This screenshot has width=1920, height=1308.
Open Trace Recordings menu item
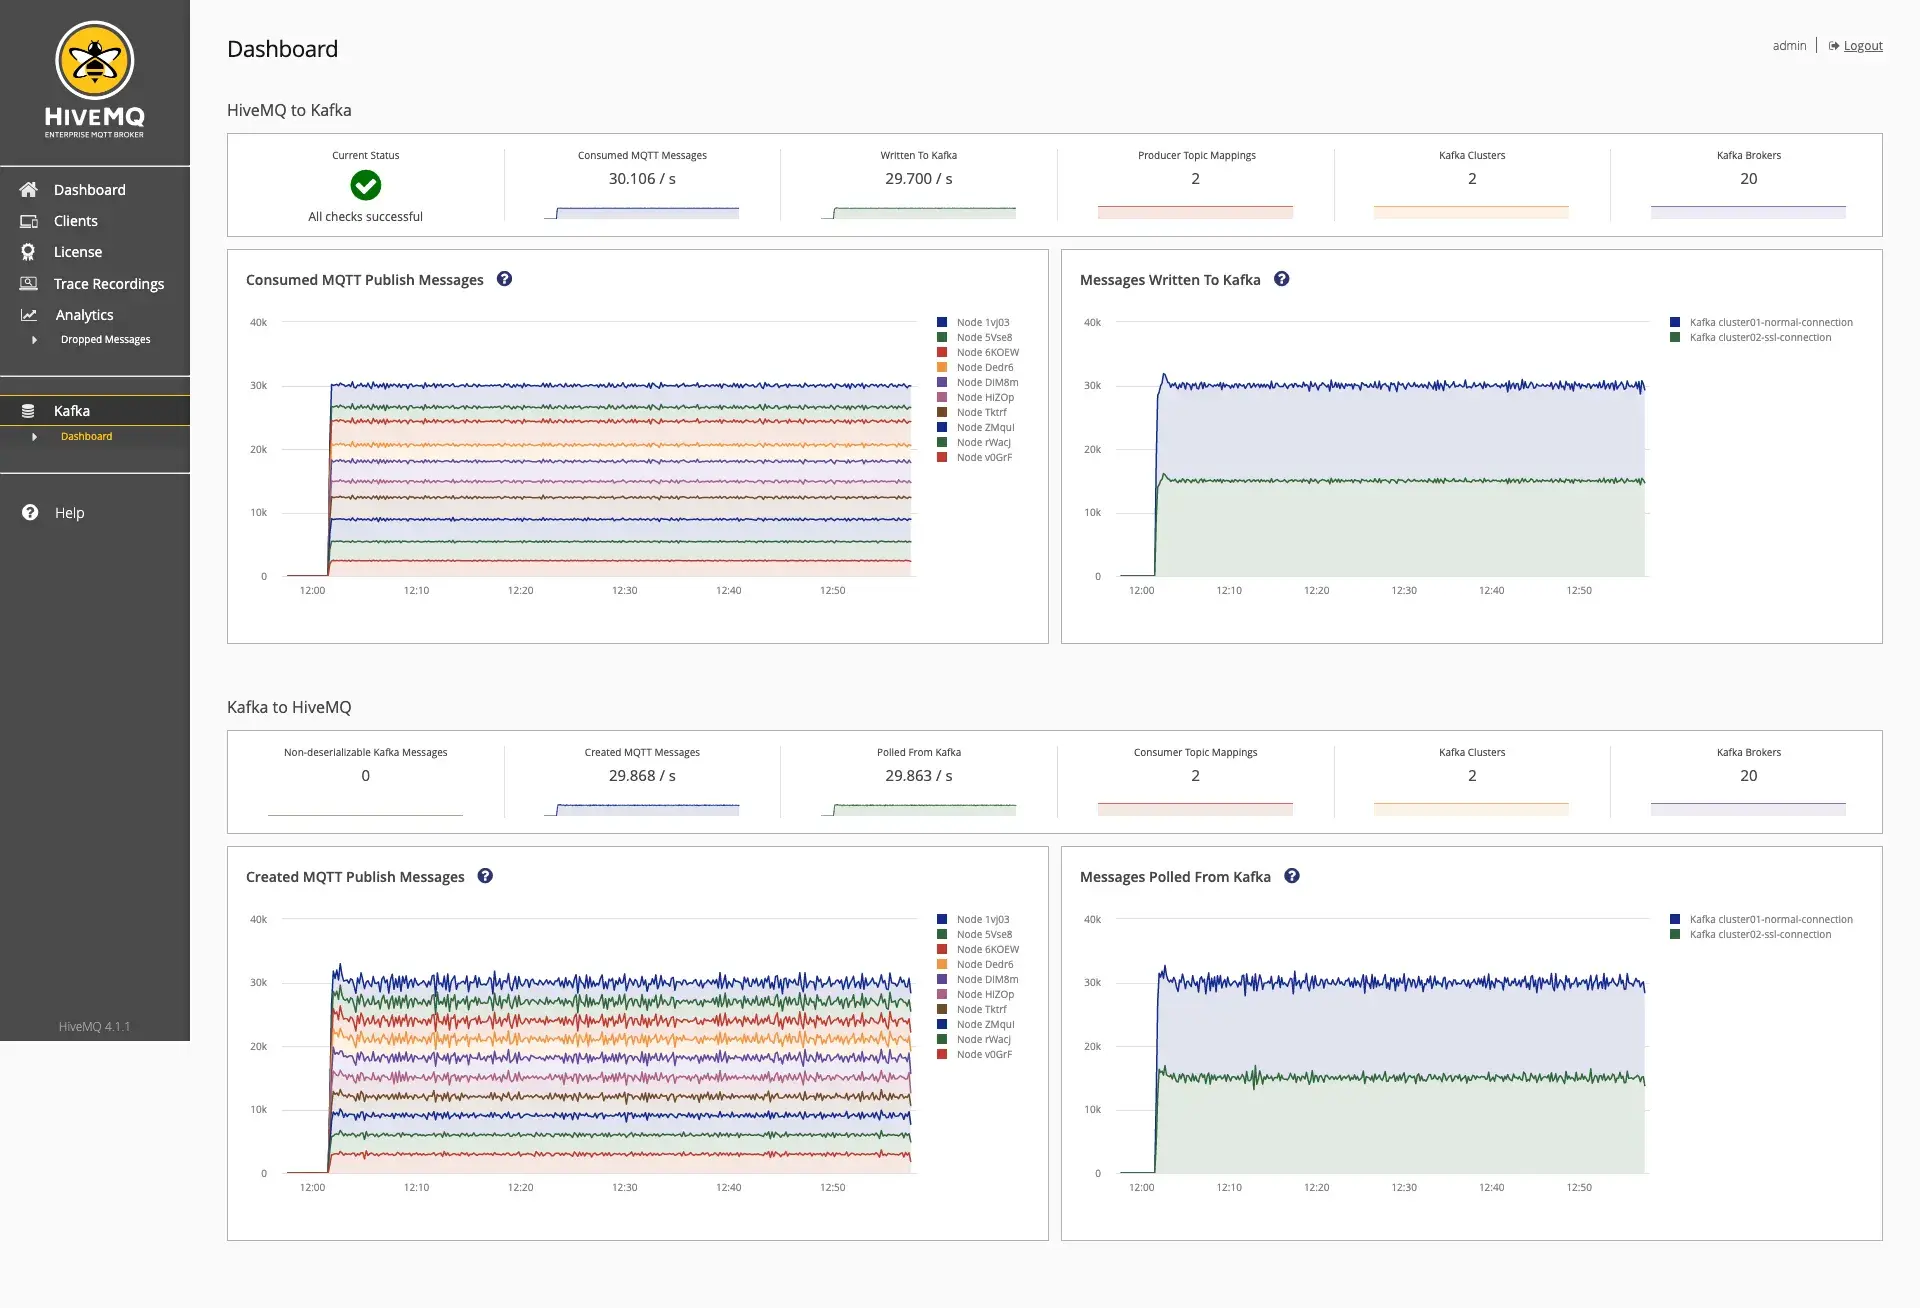tap(109, 284)
